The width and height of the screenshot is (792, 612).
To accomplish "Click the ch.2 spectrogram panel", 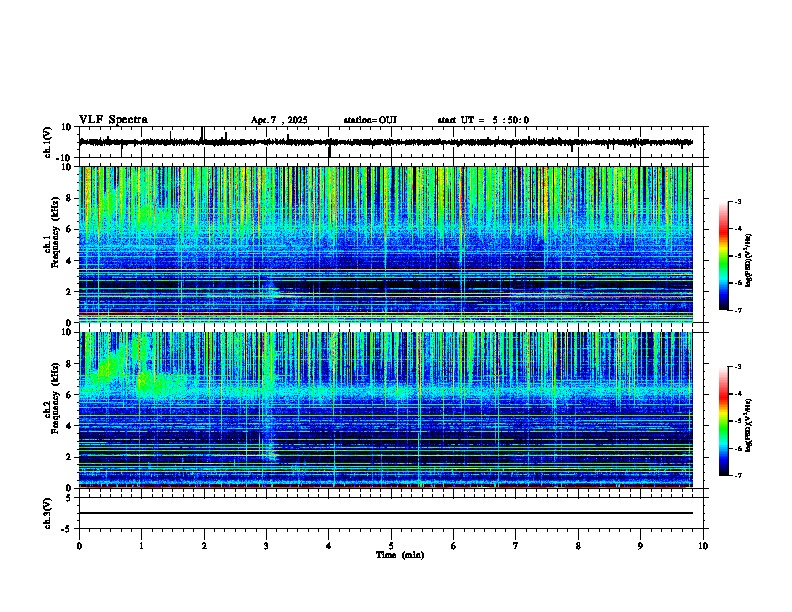I will [x=385, y=410].
